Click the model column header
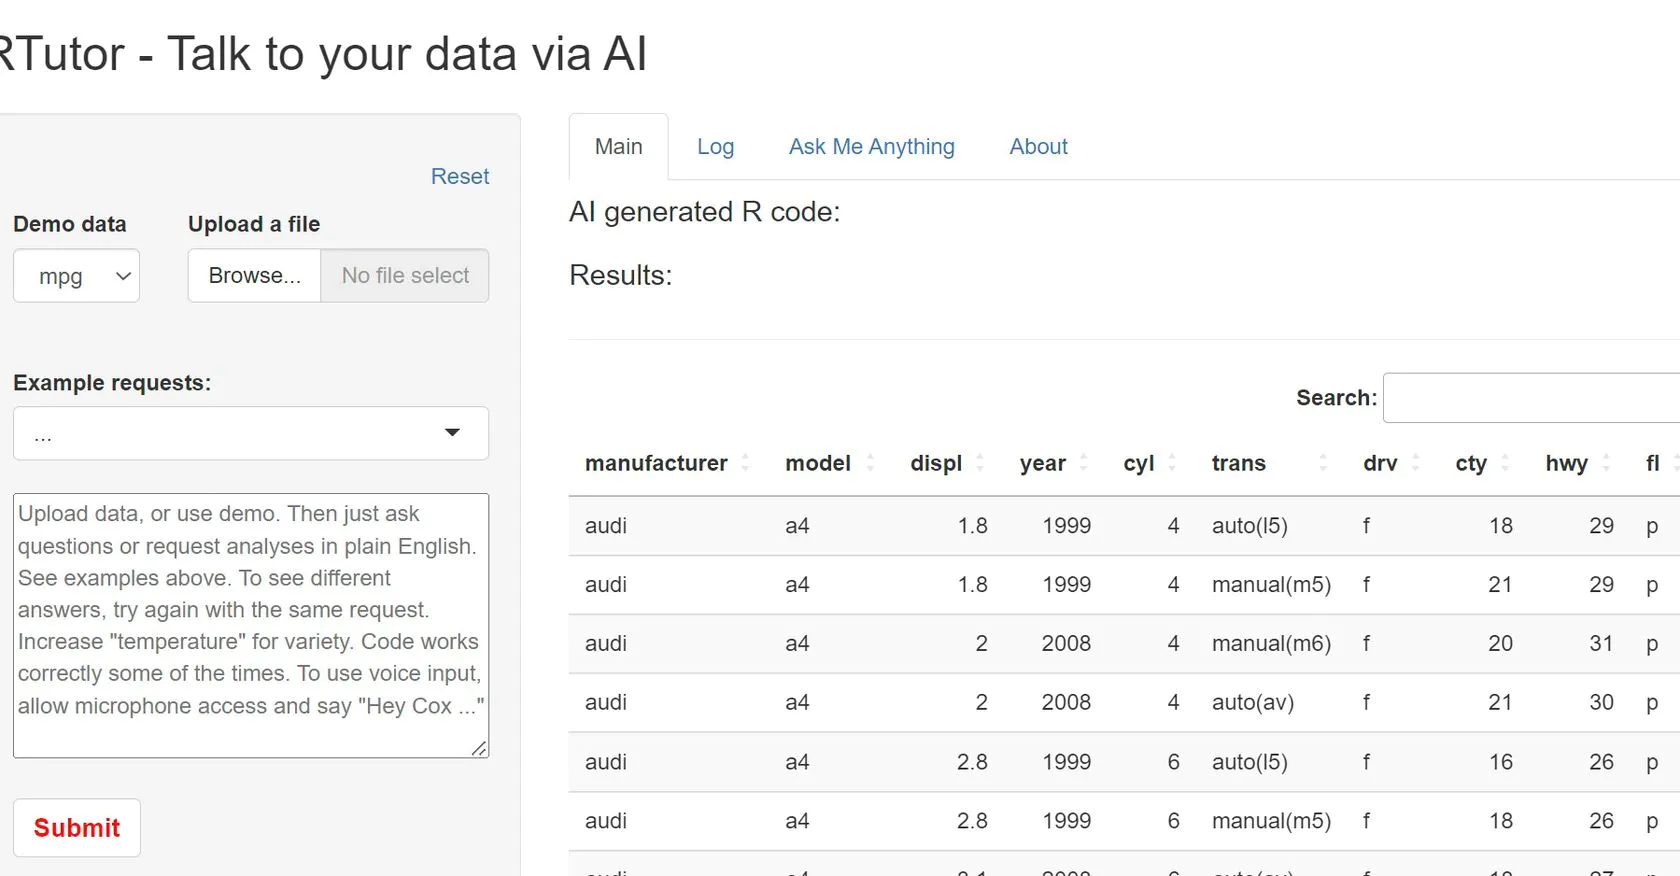This screenshot has width=1680, height=876. (818, 463)
